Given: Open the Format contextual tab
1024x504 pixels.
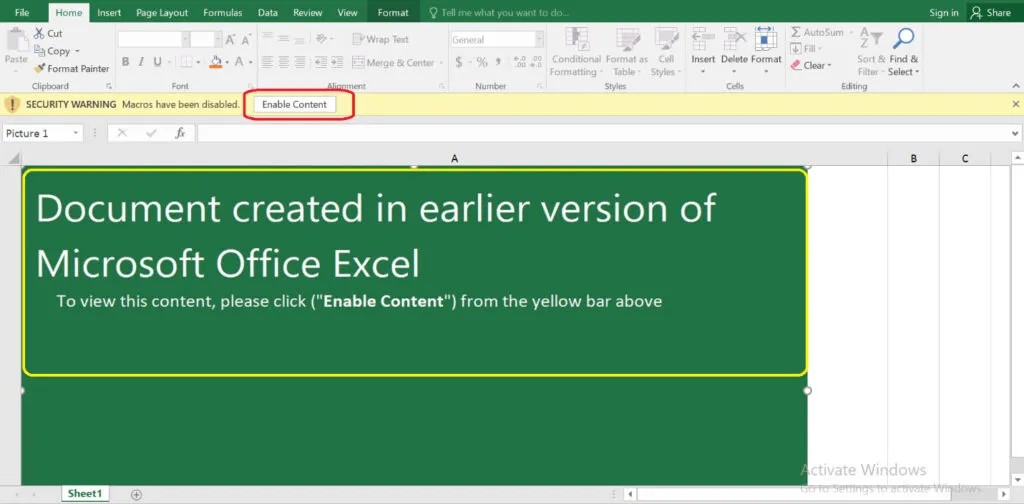Looking at the screenshot, I should (393, 12).
